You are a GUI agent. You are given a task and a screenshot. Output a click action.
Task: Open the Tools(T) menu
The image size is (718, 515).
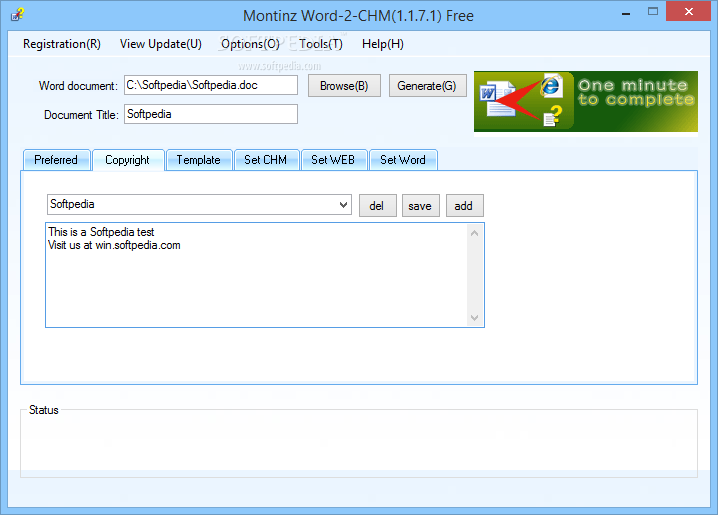(x=321, y=44)
